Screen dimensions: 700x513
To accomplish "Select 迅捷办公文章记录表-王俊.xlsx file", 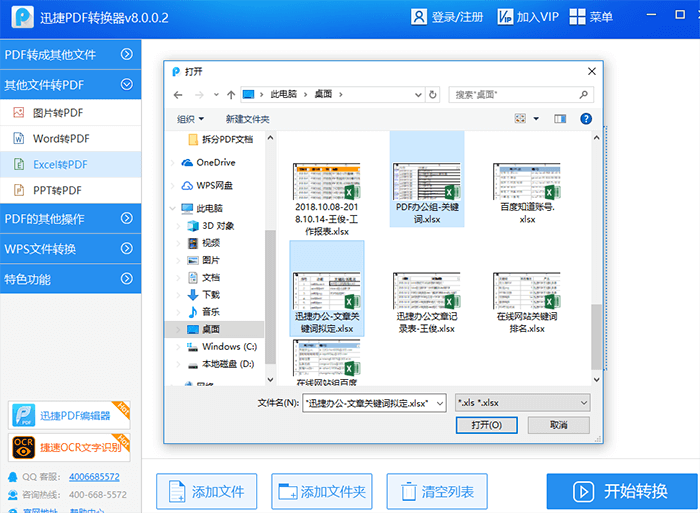I will 427,303.
